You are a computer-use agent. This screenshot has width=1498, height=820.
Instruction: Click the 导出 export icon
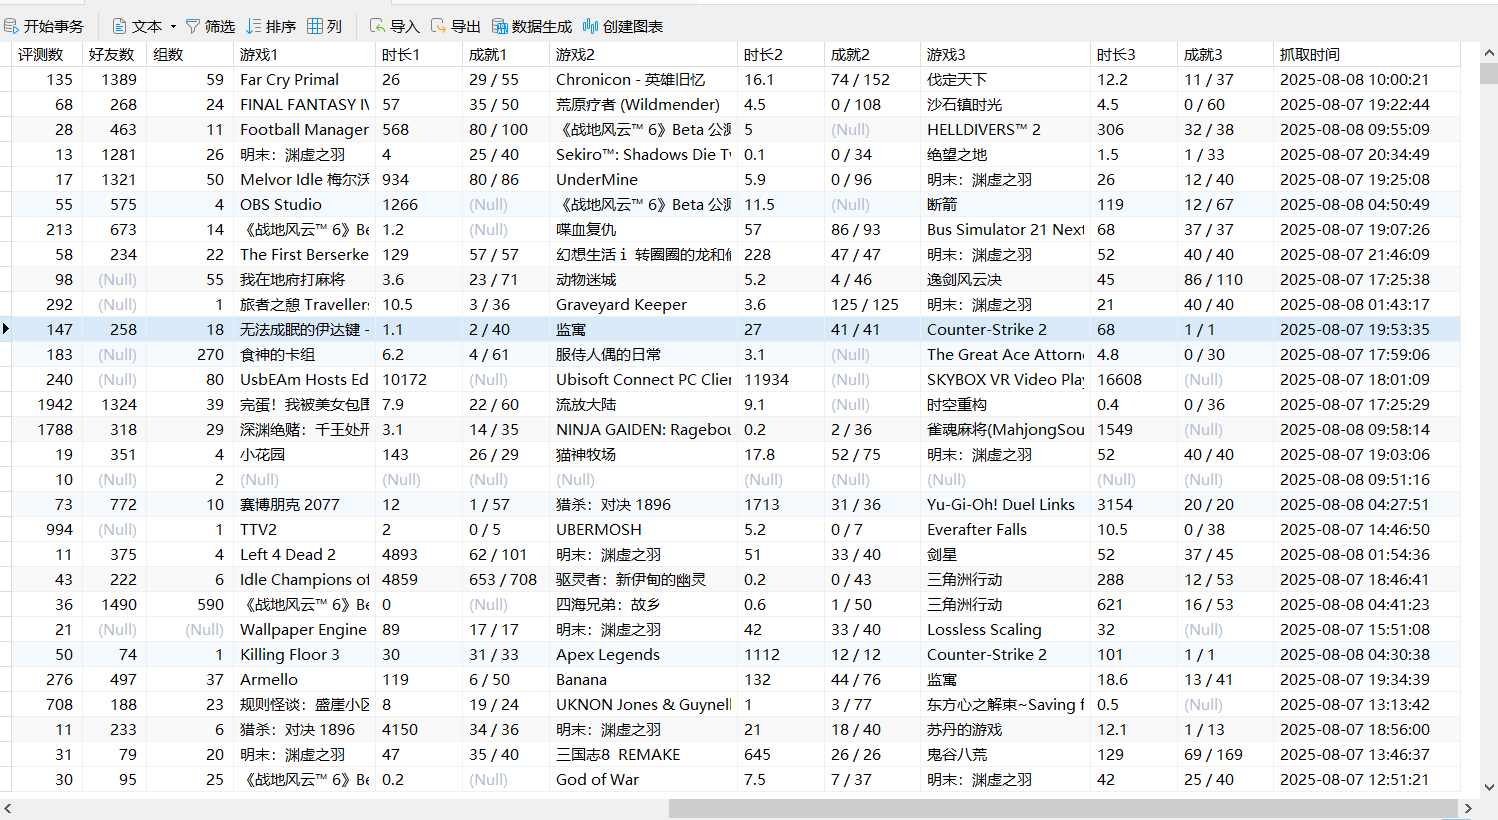[438, 26]
